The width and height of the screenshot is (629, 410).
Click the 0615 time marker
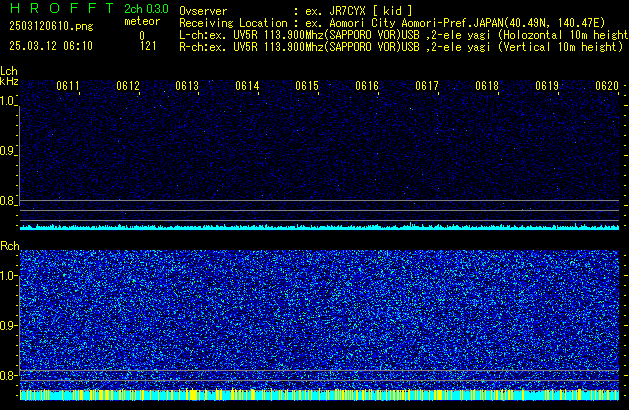[307, 86]
